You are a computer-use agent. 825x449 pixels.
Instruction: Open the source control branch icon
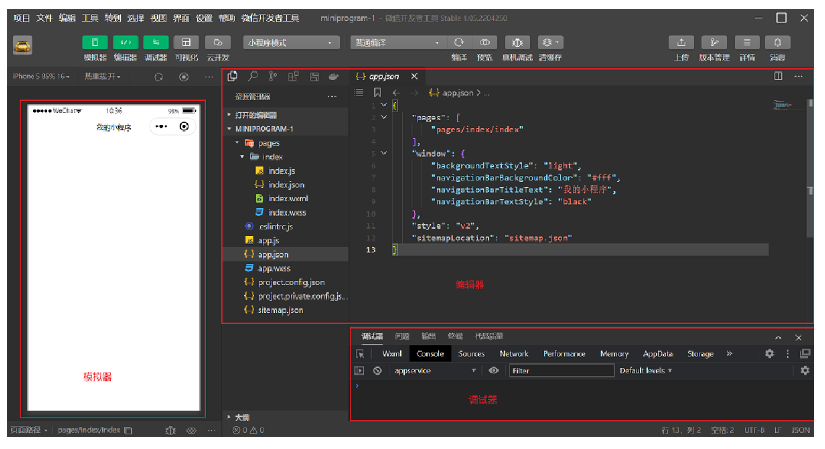[x=273, y=76]
